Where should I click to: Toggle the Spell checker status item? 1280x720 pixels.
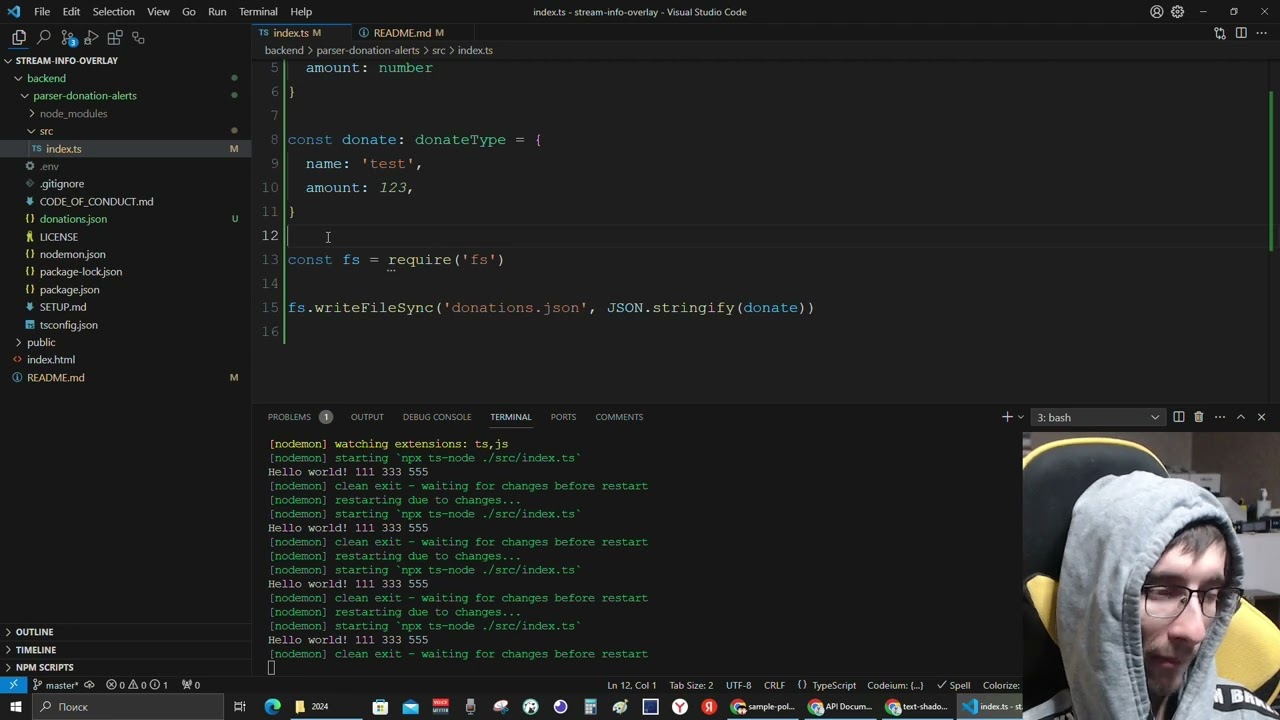pyautogui.click(x=954, y=685)
